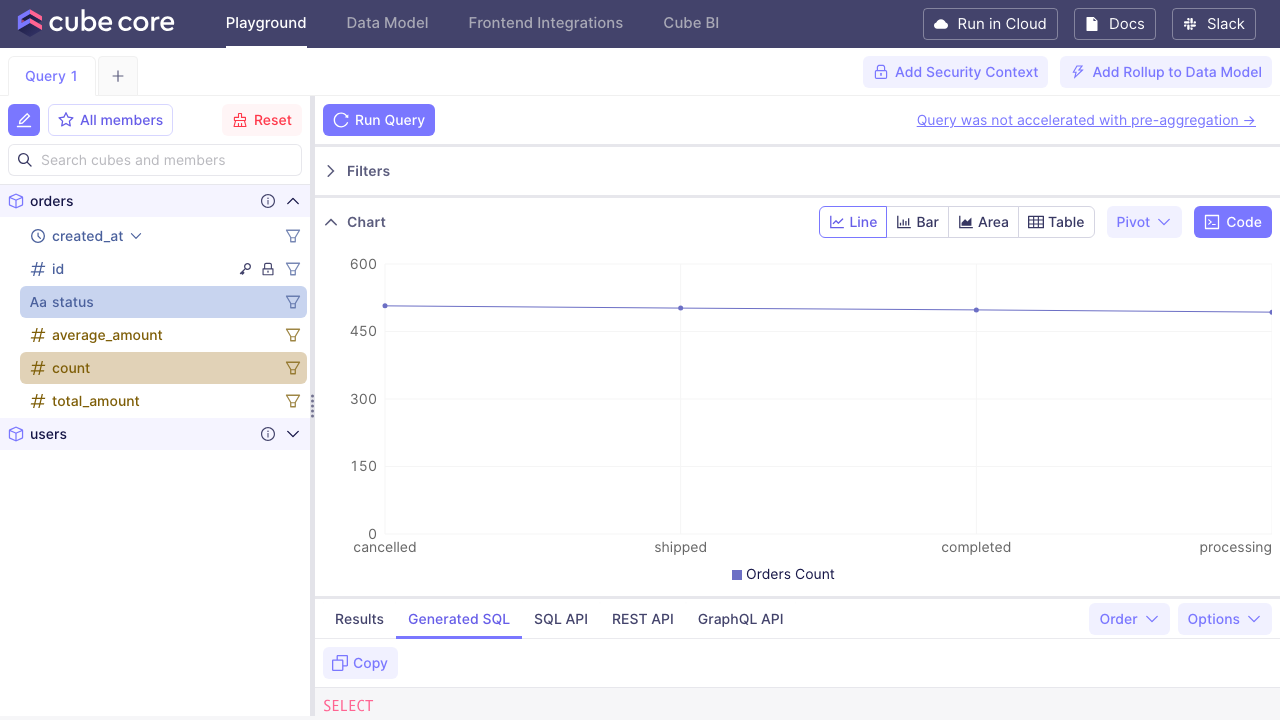Viewport: 1280px width, 720px height.
Task: Click the sidebar resize handle
Action: click(x=312, y=406)
